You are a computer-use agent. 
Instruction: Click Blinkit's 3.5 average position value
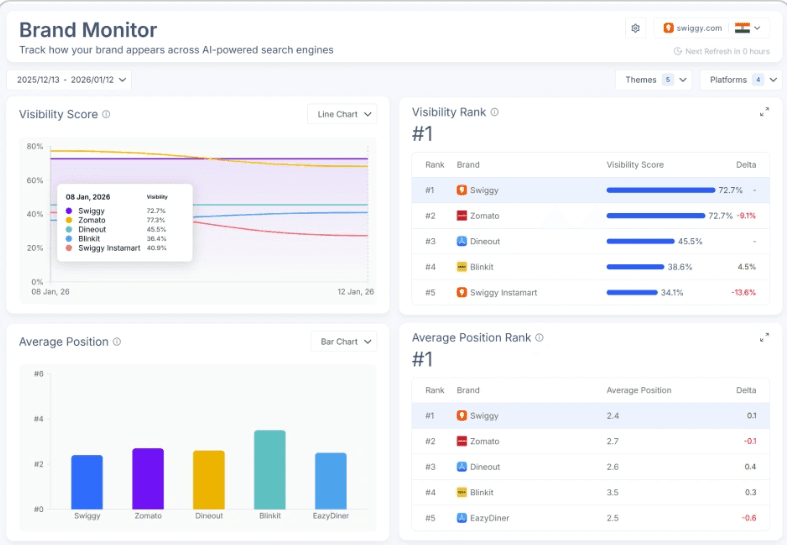613,492
